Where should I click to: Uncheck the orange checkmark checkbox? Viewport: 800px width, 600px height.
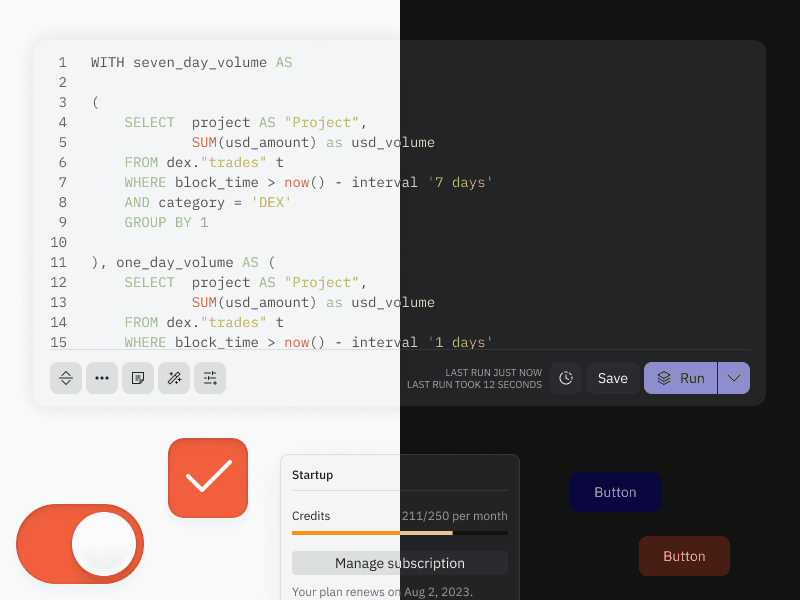coord(208,478)
